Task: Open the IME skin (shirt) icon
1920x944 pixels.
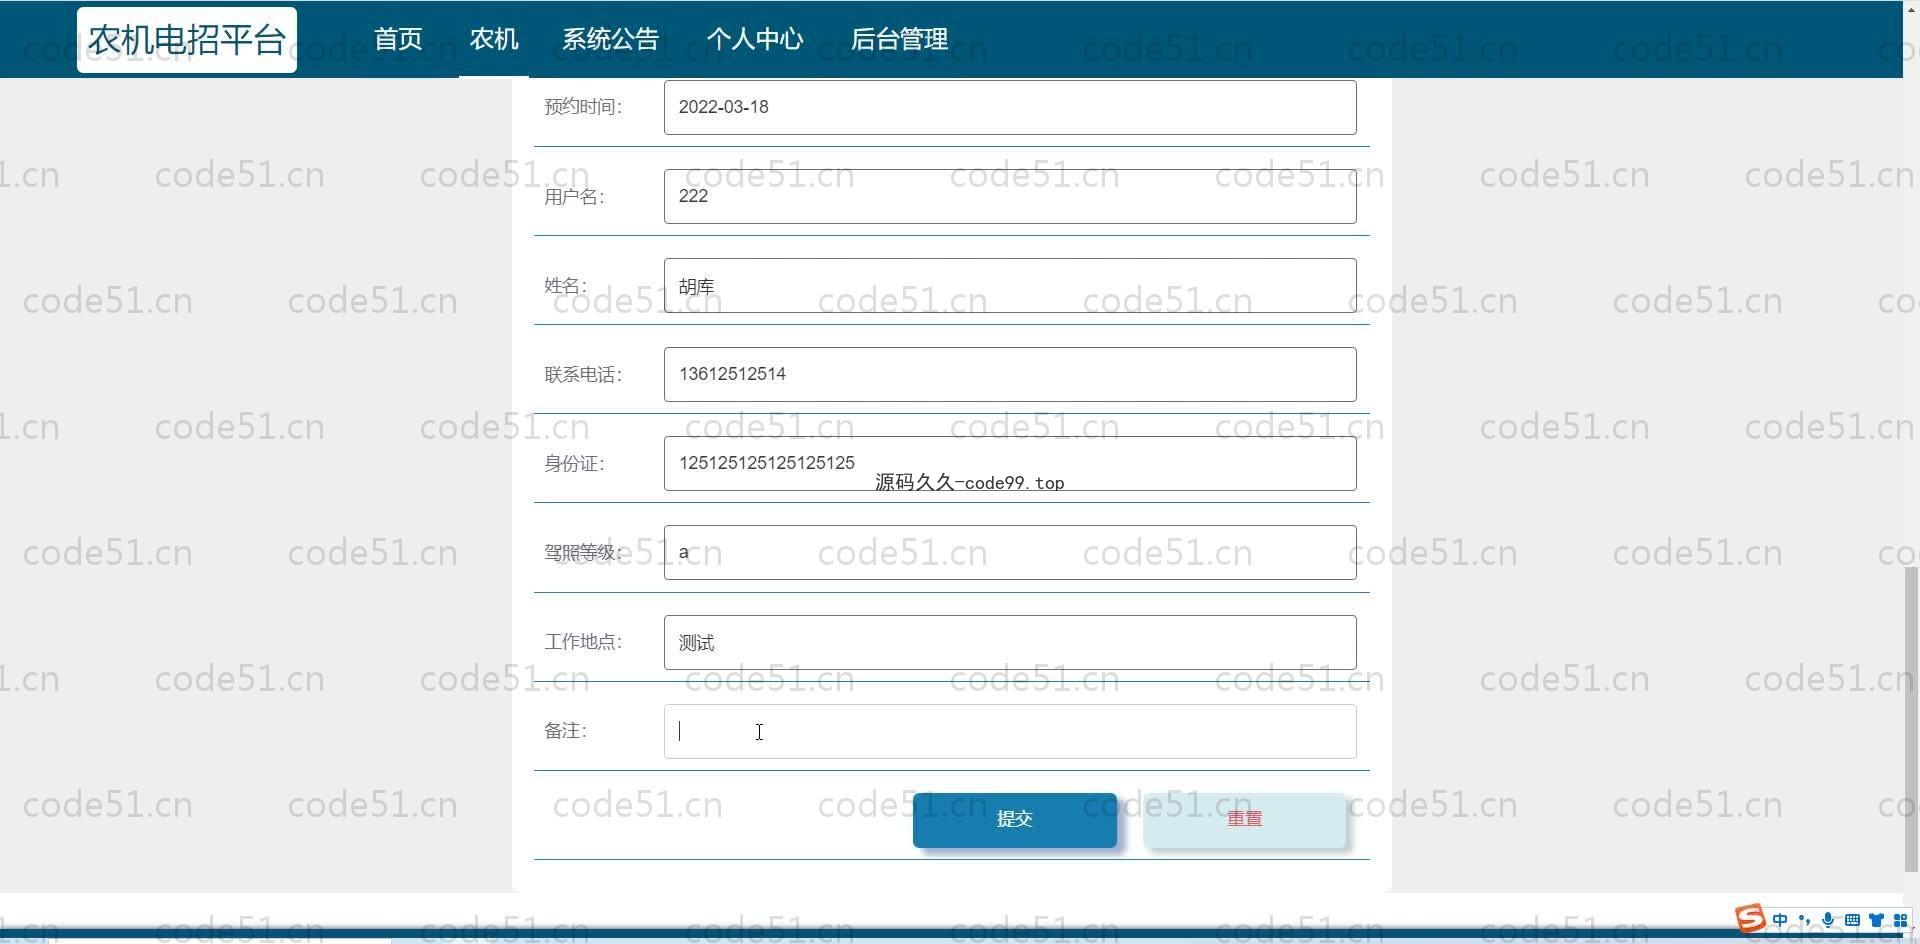Action: (x=1876, y=920)
